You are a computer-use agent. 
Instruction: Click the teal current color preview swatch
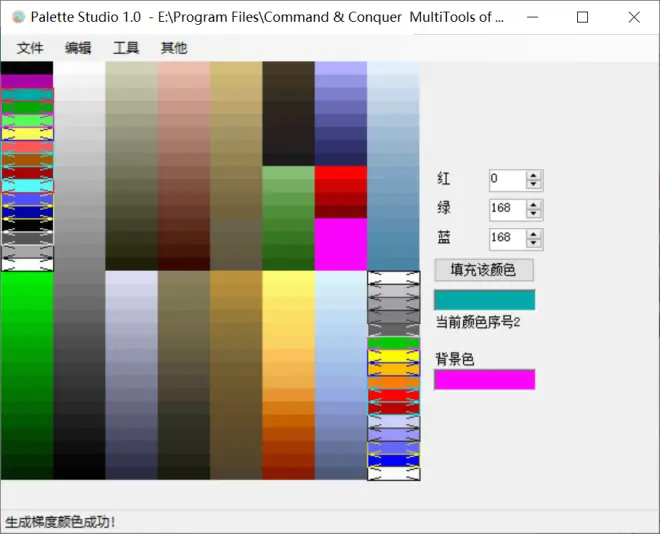(484, 300)
